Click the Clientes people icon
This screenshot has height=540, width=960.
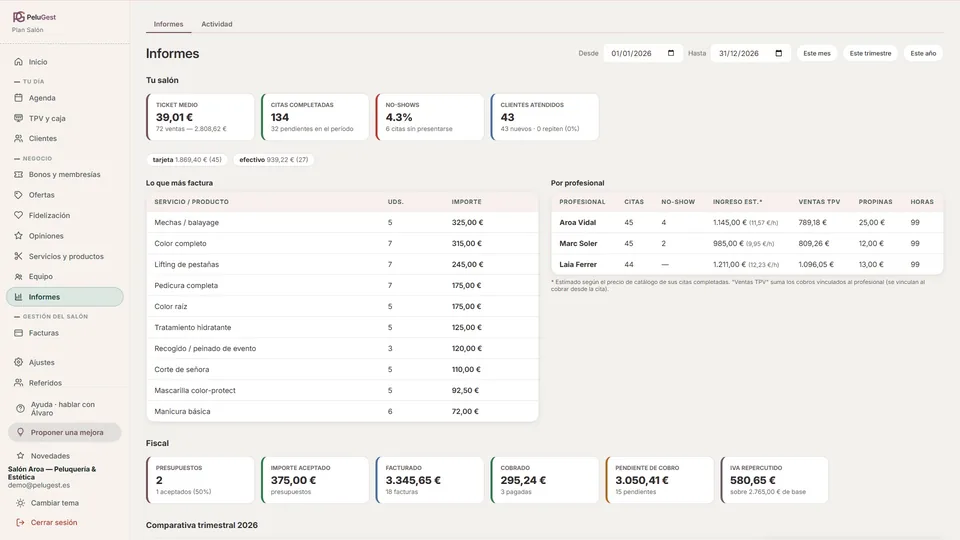point(18,138)
